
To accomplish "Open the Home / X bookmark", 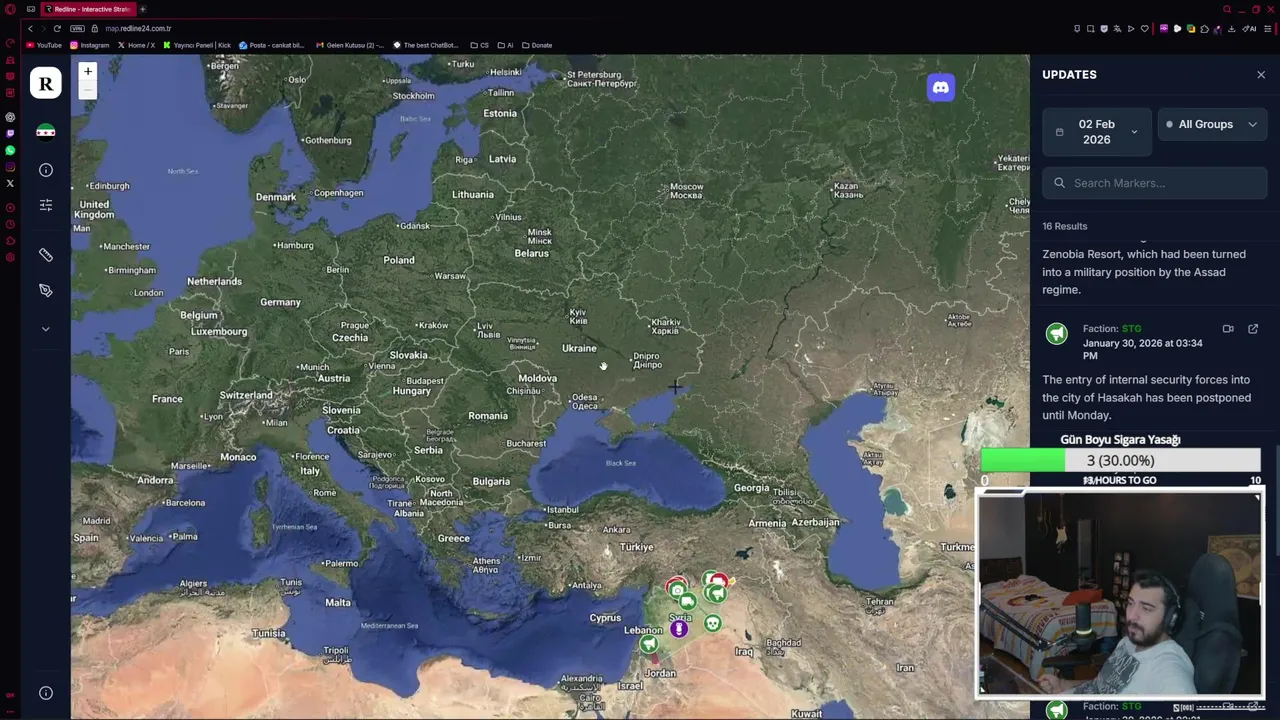I will (x=136, y=45).
